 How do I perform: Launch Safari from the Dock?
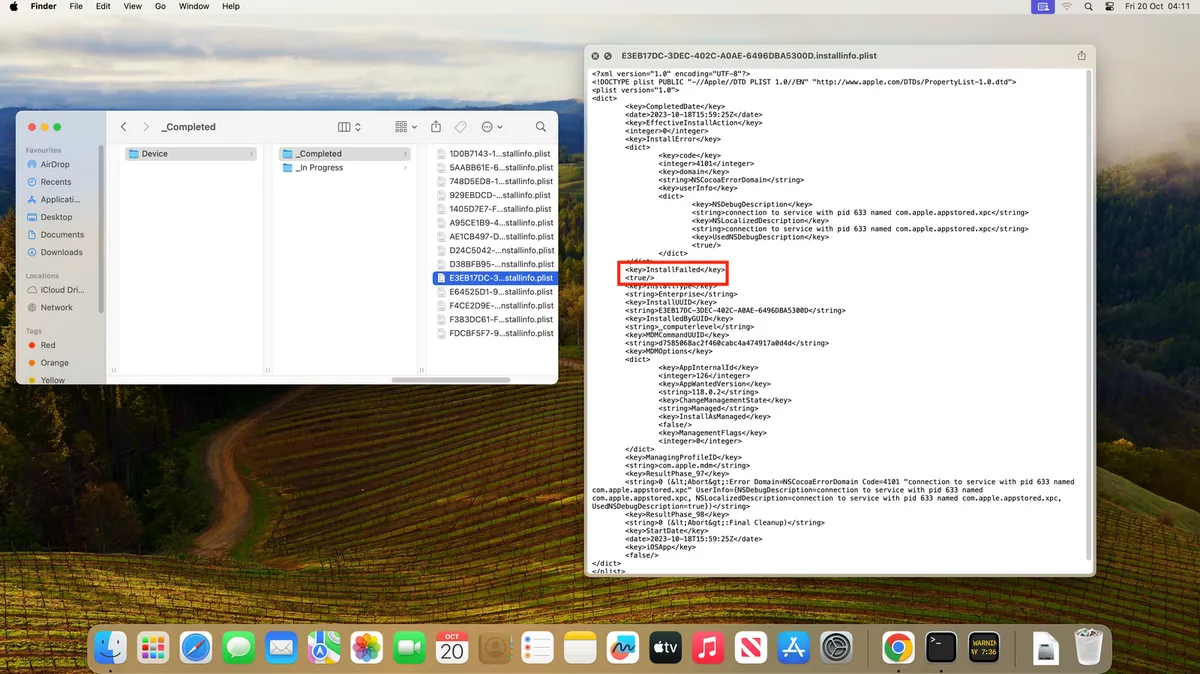(x=196, y=648)
